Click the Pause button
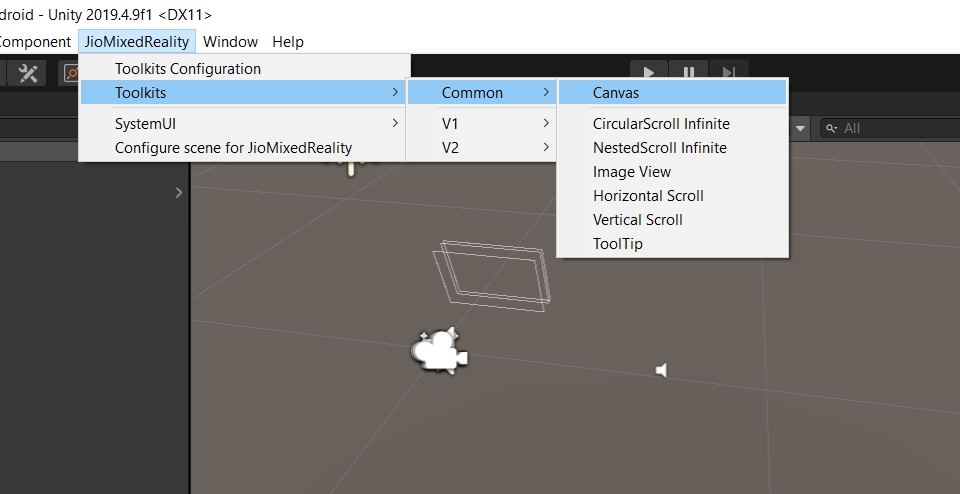Screen dimensions: 960x494 689,72
